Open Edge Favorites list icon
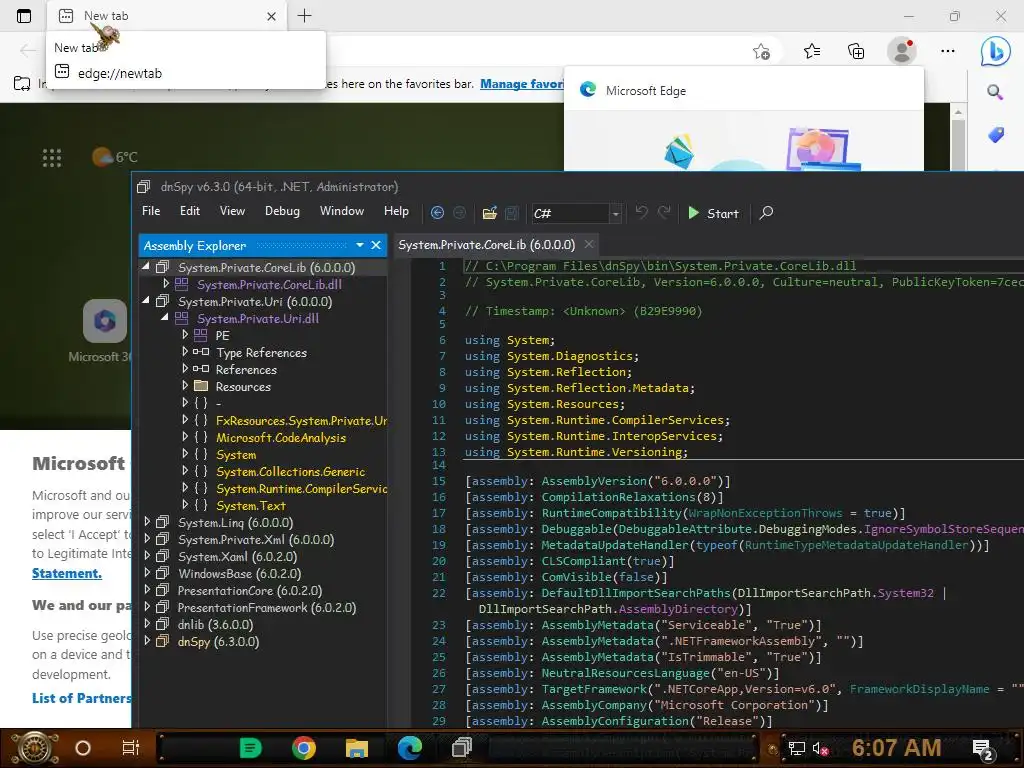 click(812, 51)
